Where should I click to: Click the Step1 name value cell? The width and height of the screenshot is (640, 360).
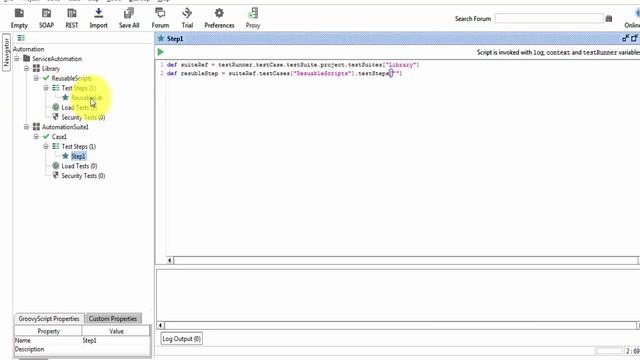point(116,340)
